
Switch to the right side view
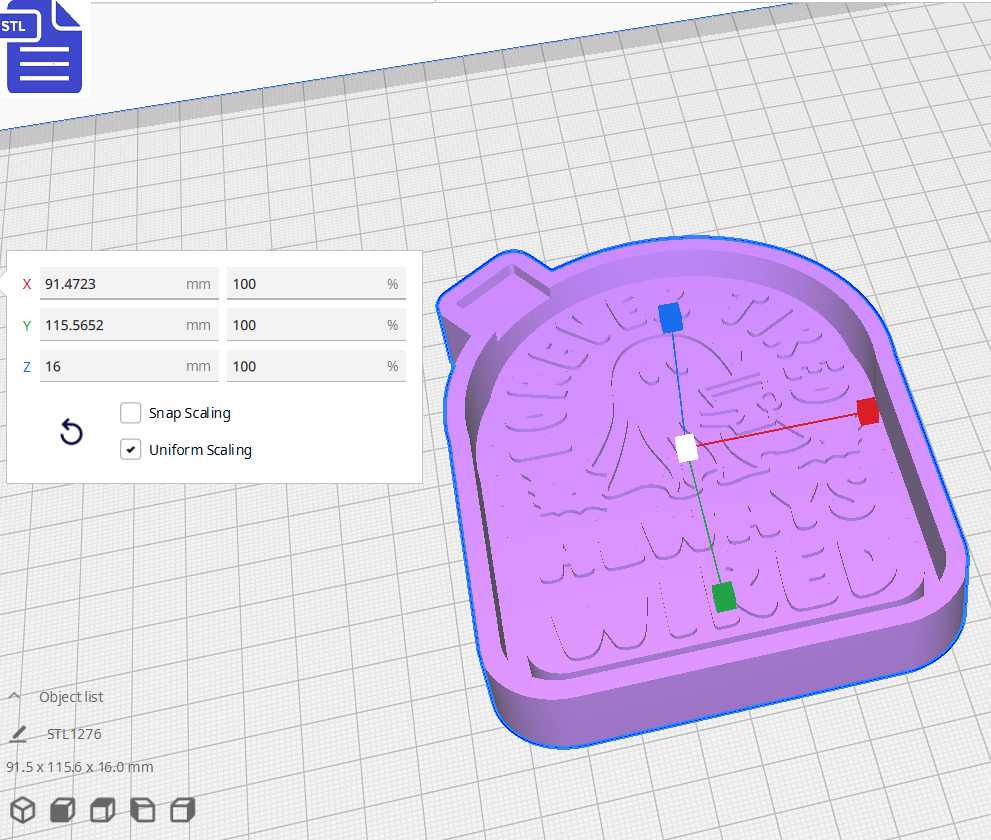point(182,810)
